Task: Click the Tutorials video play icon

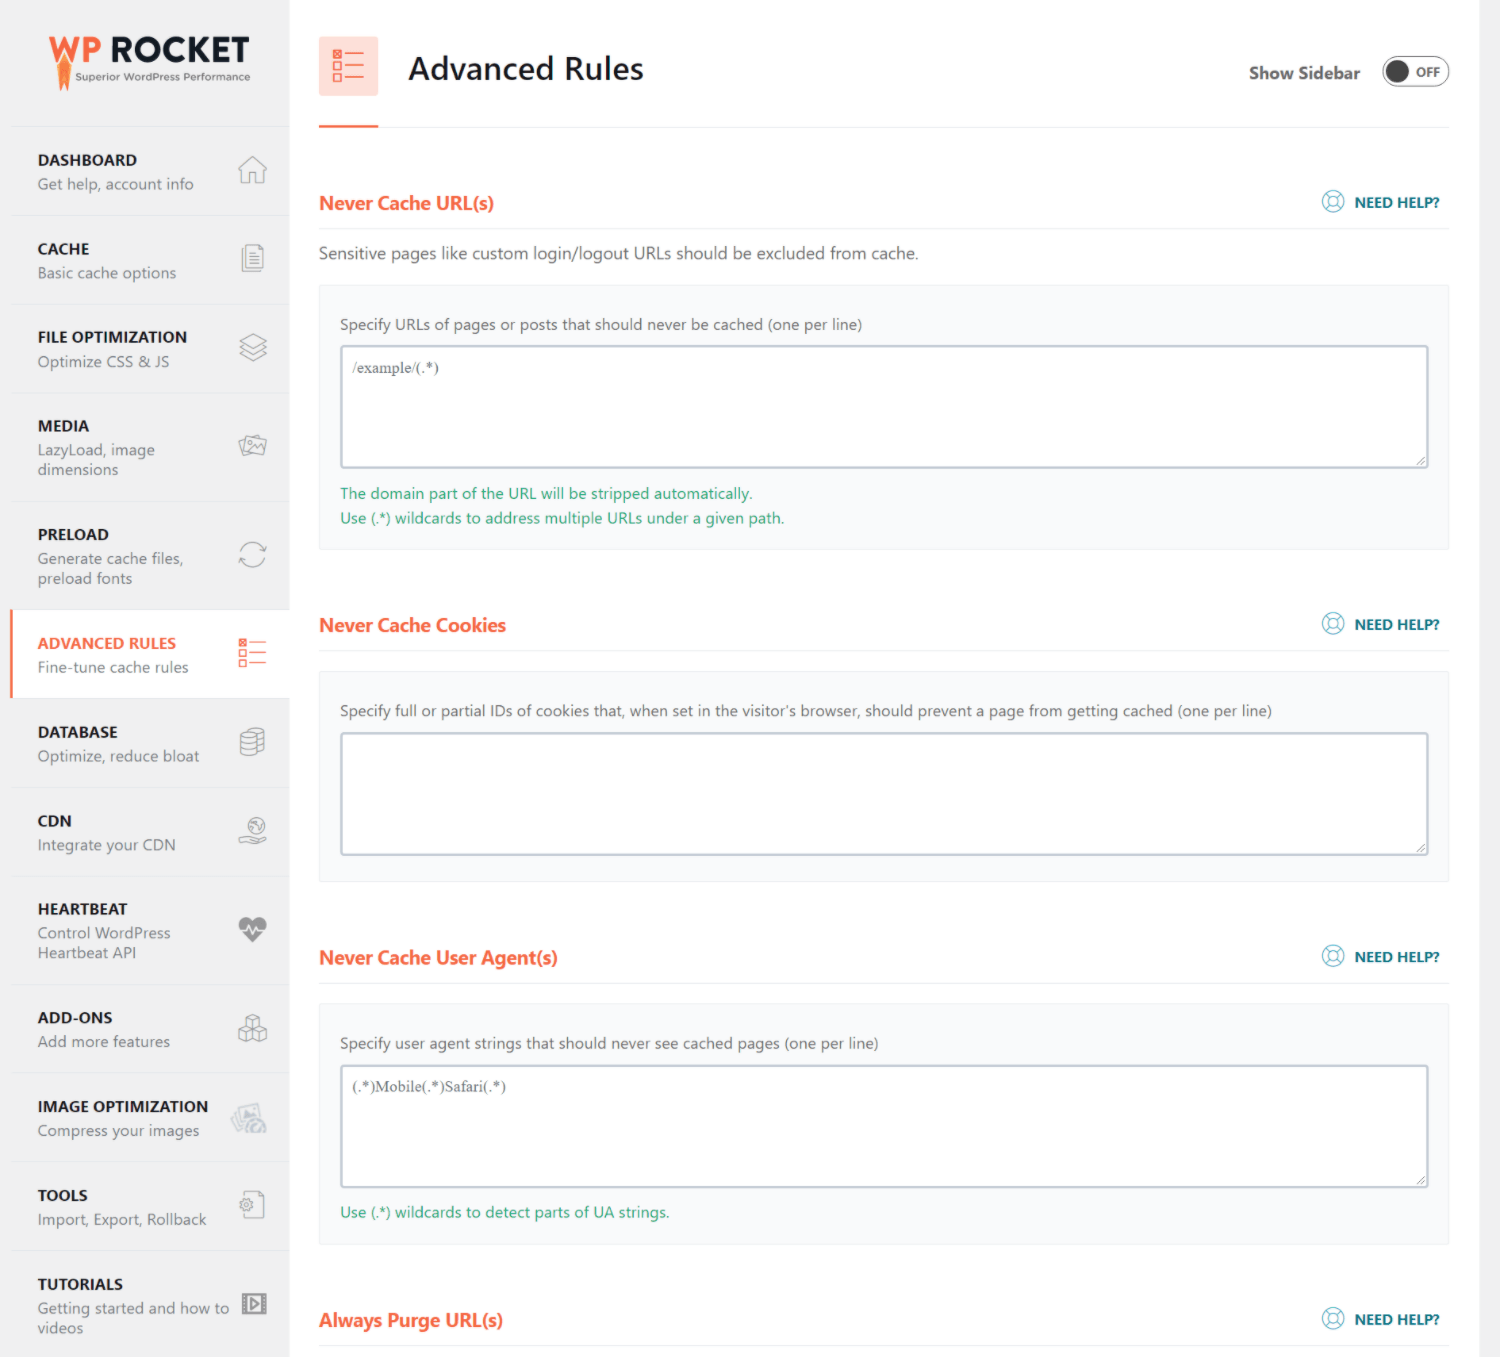Action: (x=254, y=1304)
